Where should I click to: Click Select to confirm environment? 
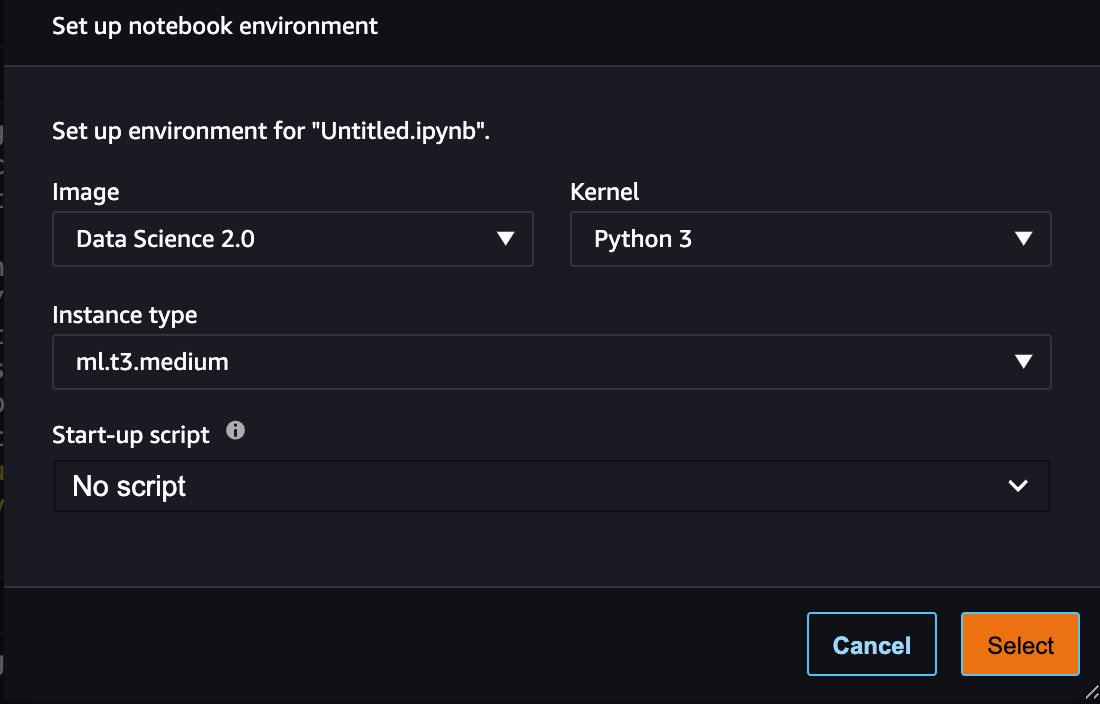coord(1019,643)
